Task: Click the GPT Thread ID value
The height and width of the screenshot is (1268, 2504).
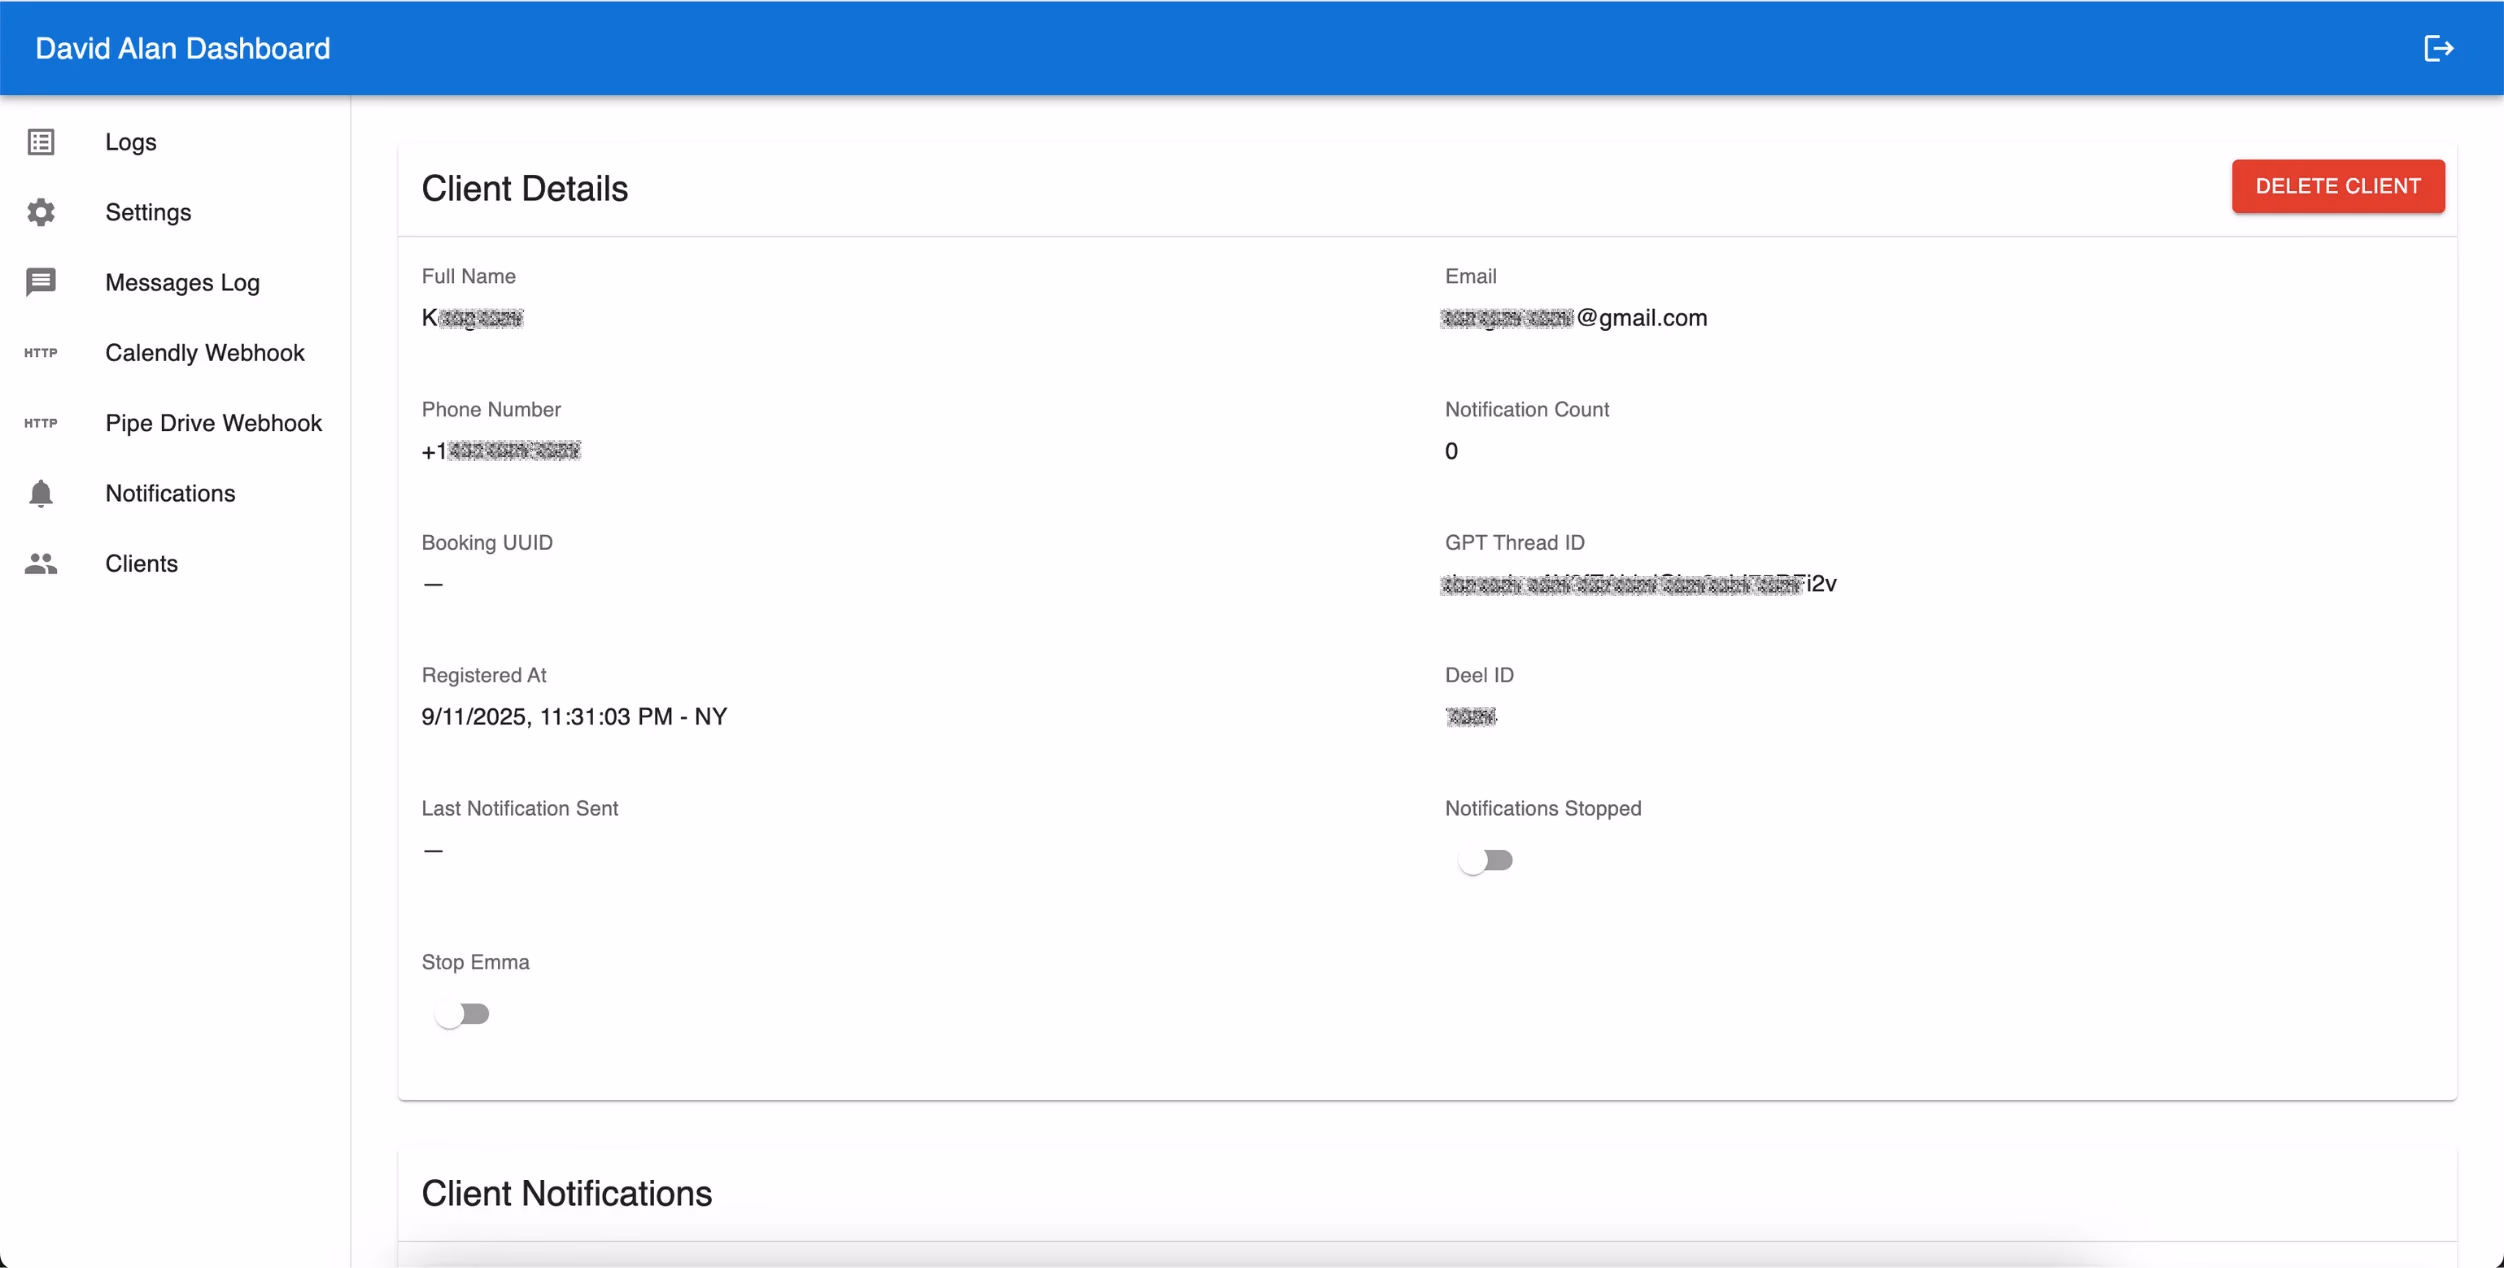Action: click(1639, 584)
